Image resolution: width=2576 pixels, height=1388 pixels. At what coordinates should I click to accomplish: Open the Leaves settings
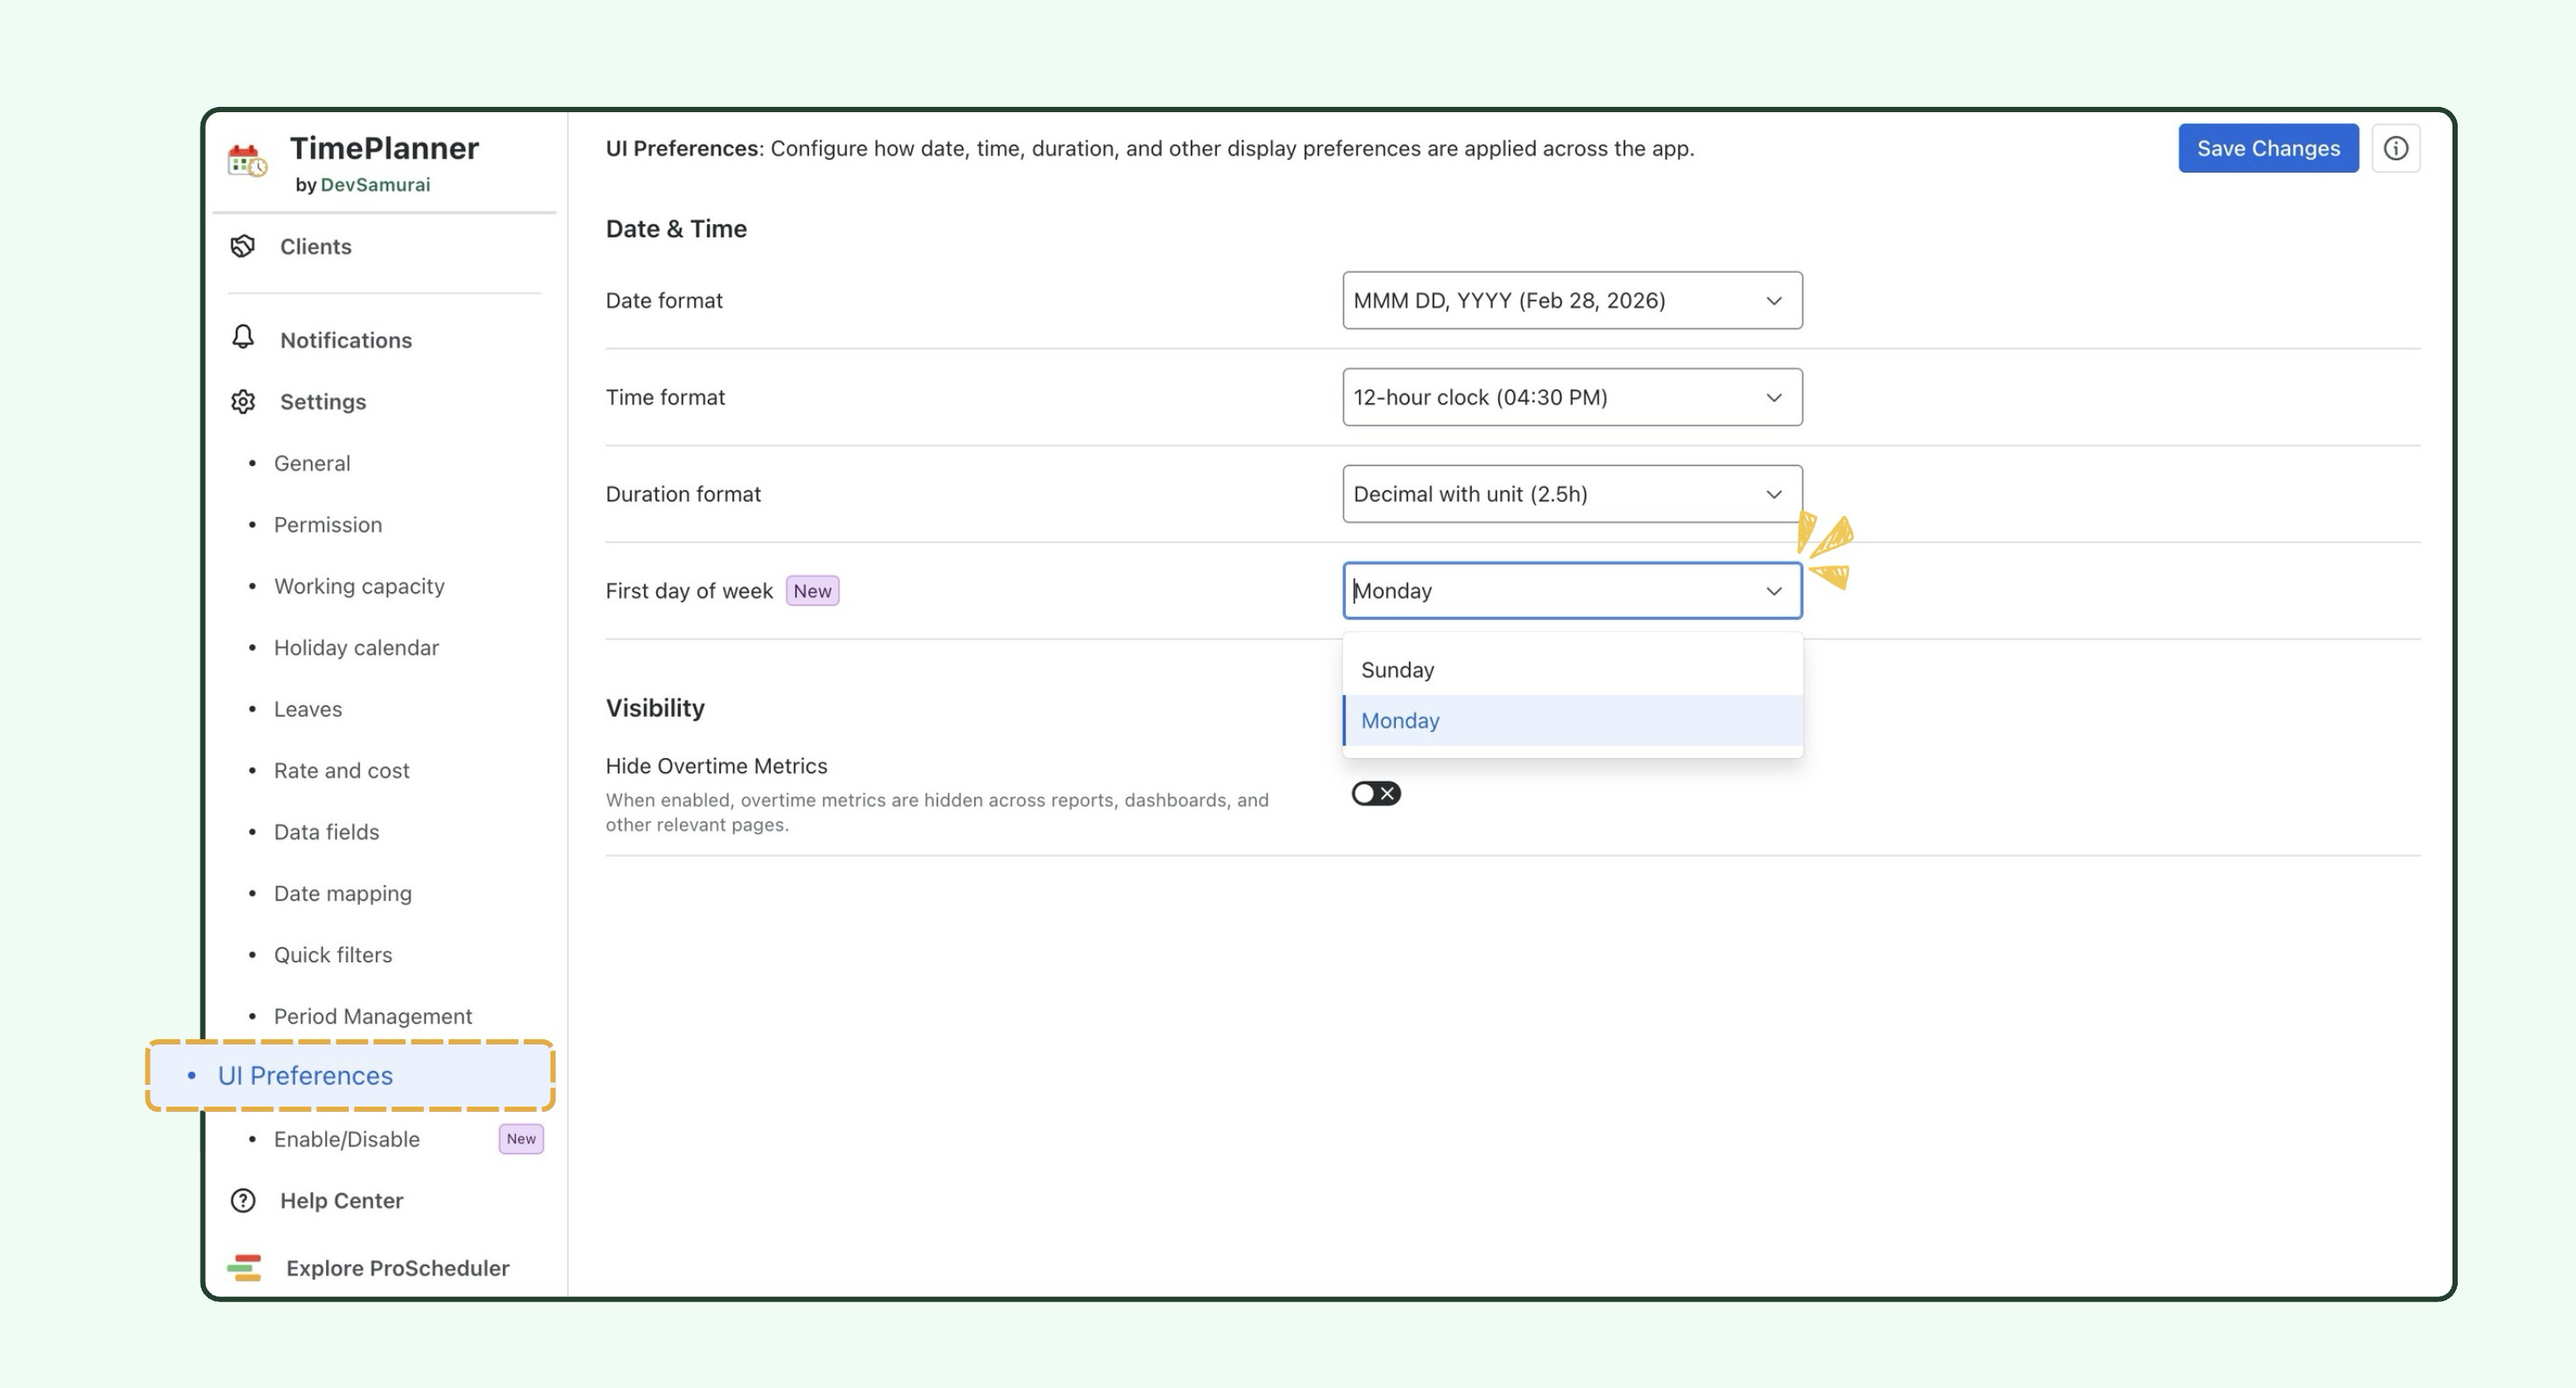308,709
